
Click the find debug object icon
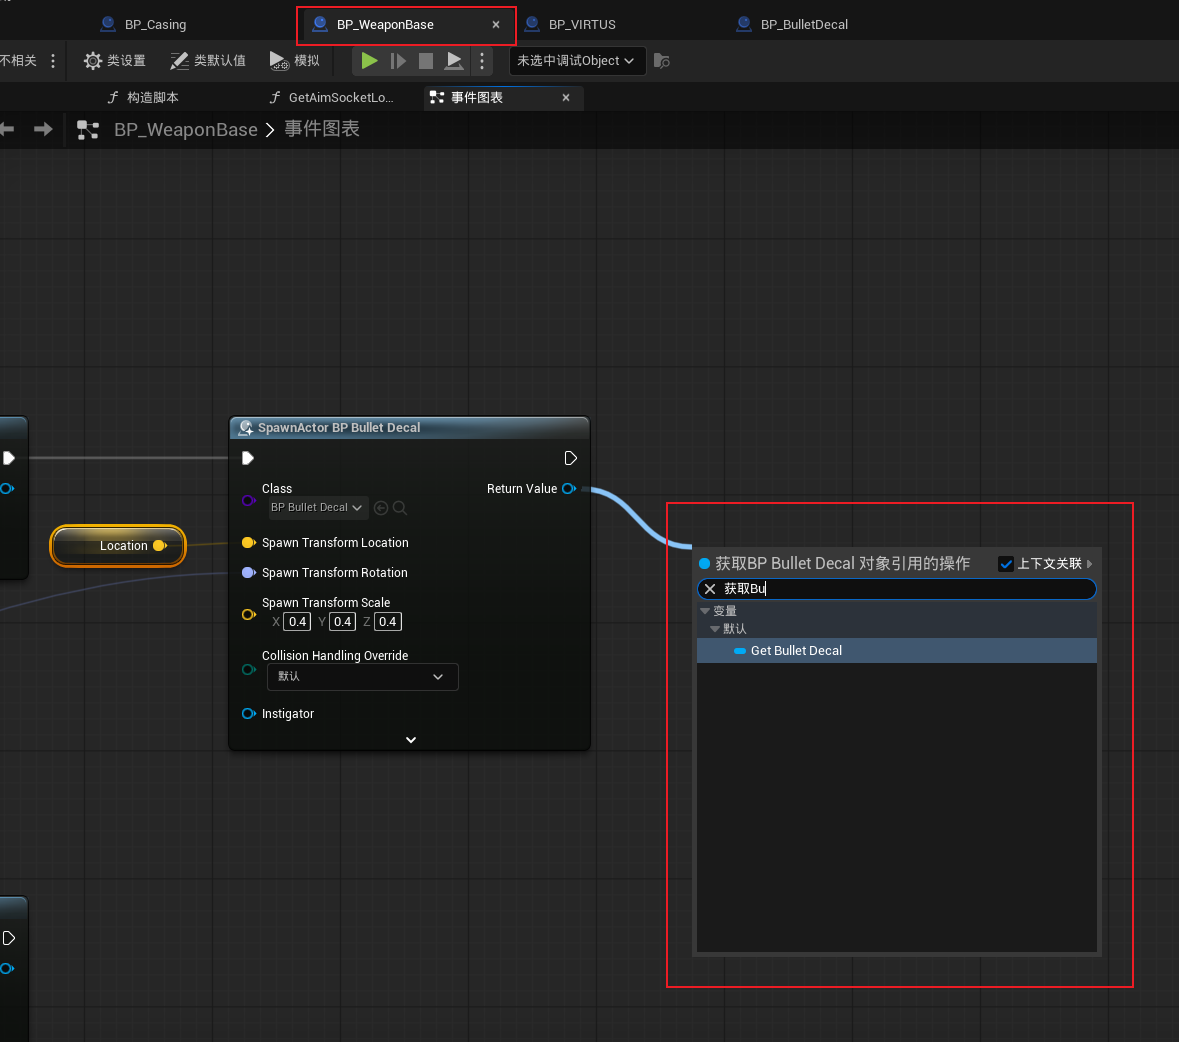[662, 61]
